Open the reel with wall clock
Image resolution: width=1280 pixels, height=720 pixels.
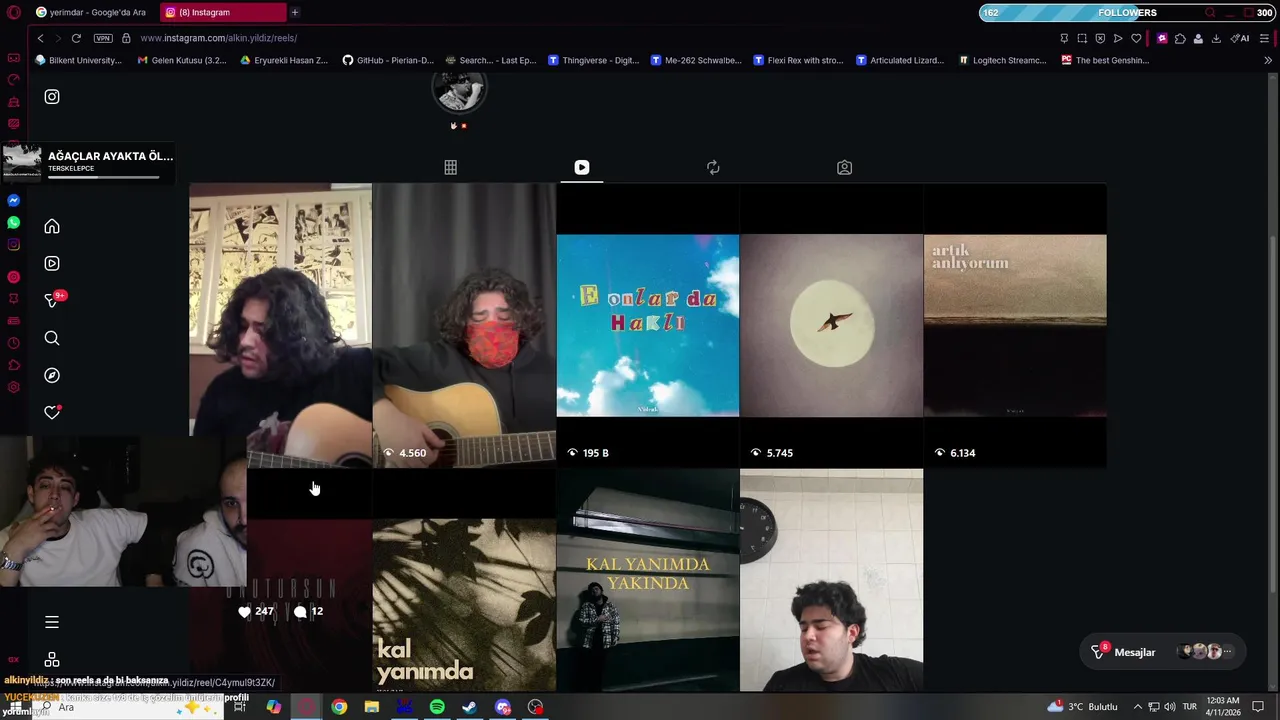click(831, 580)
